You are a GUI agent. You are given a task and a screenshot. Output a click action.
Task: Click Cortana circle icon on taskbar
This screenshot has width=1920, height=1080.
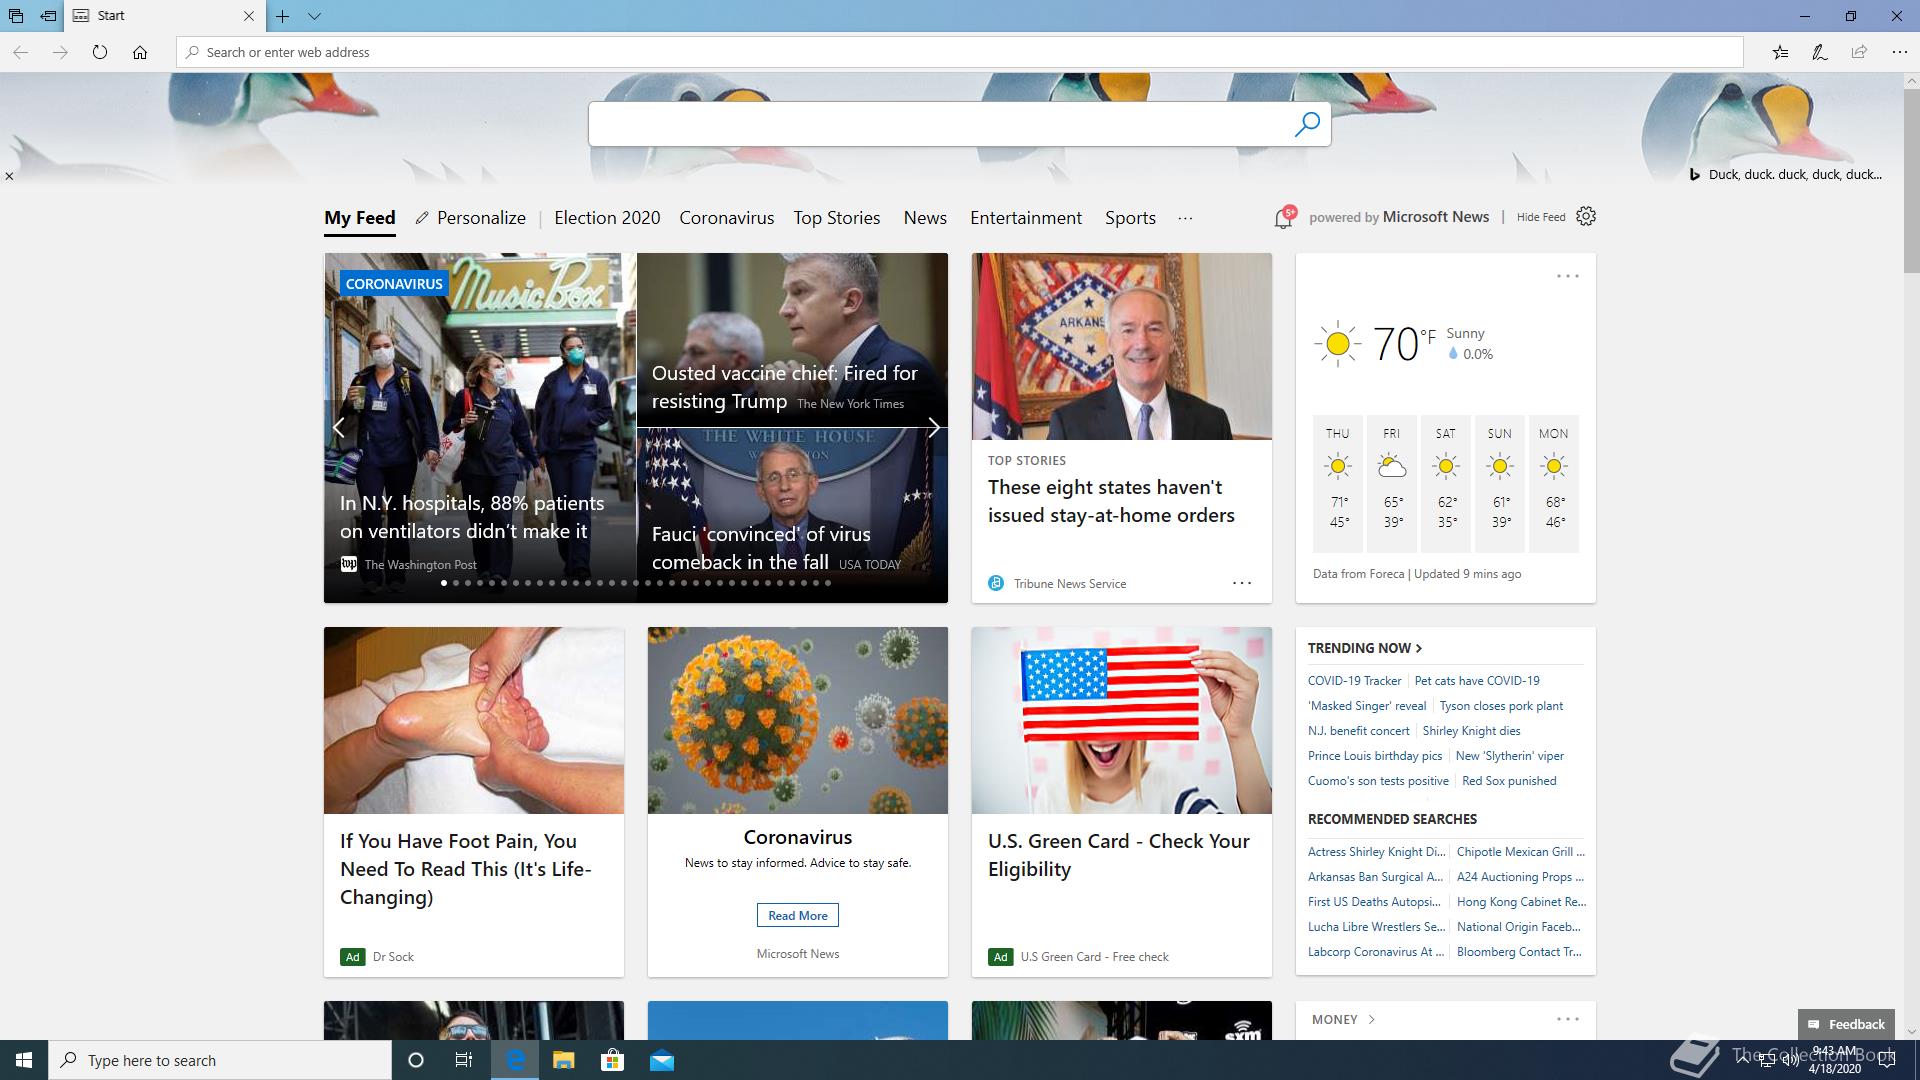416,1060
